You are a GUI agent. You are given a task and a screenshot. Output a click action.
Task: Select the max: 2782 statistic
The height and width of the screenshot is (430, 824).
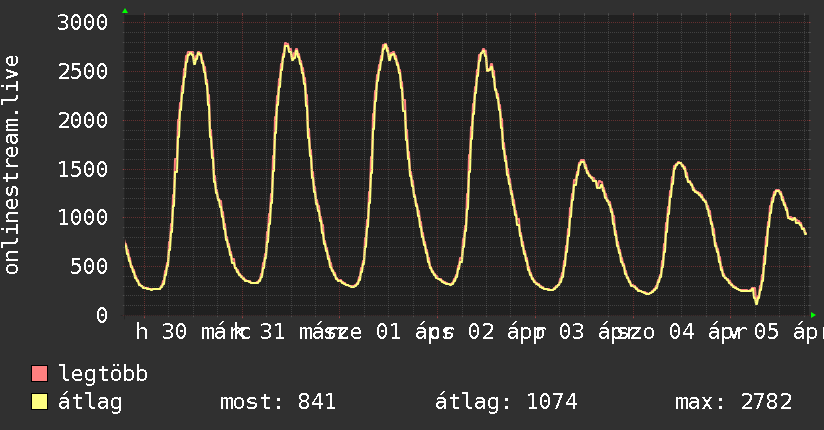(x=734, y=402)
